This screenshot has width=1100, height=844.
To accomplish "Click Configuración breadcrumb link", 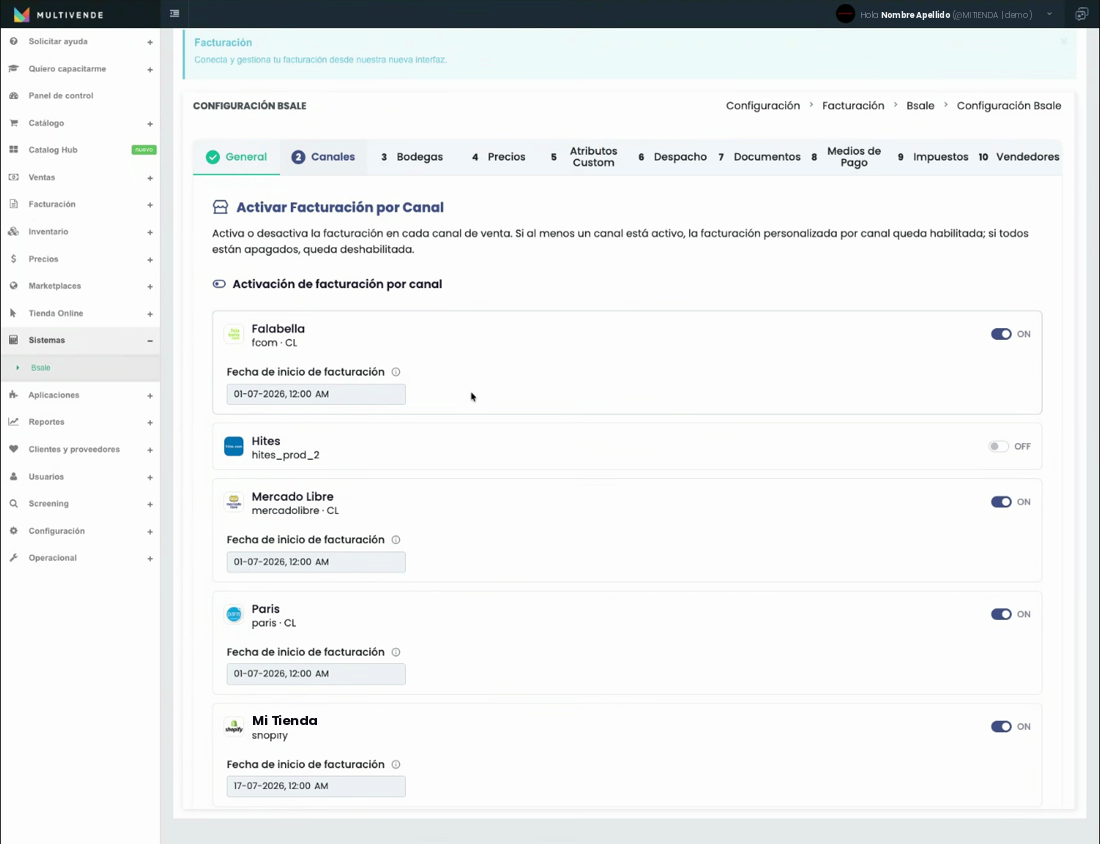I will [x=763, y=105].
